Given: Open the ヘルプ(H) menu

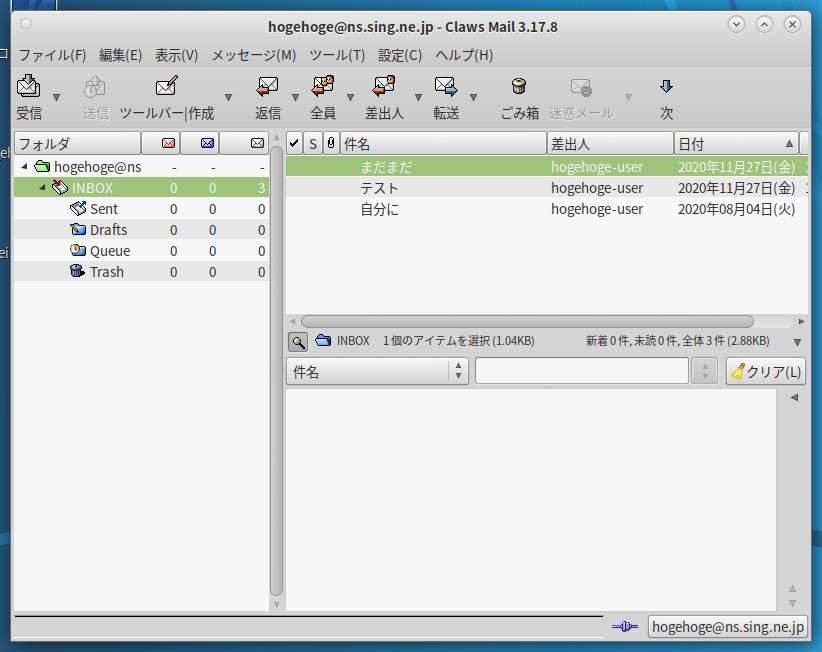Looking at the screenshot, I should [464, 55].
